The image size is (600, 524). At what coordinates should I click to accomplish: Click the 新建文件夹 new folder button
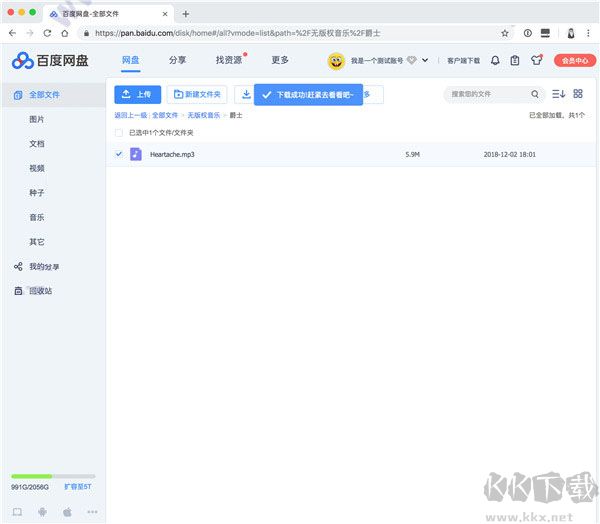click(x=198, y=94)
